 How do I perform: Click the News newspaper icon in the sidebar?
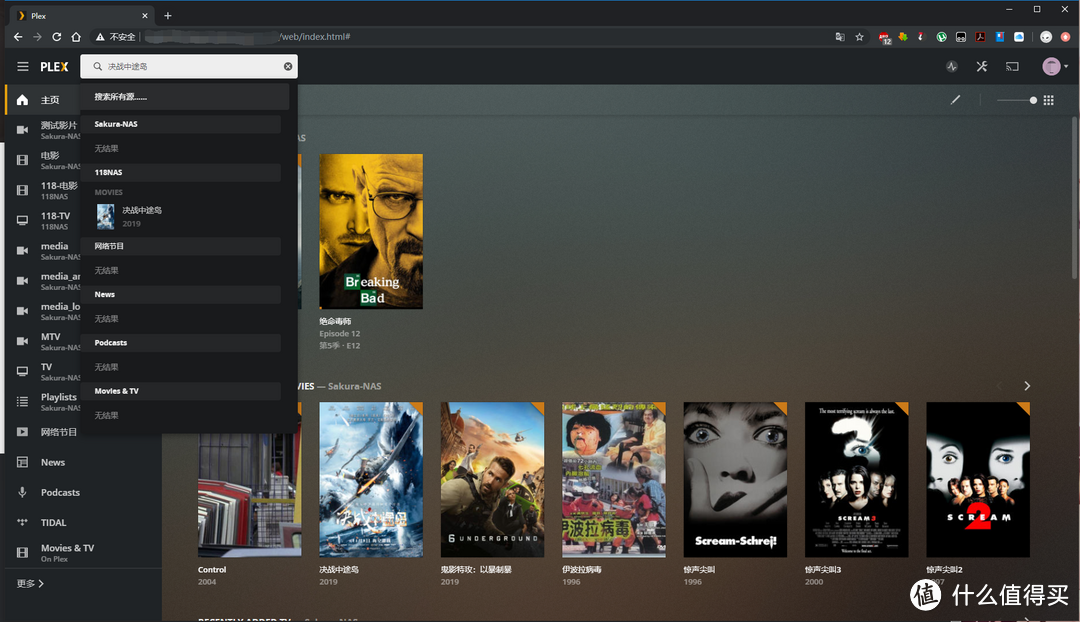click(22, 462)
